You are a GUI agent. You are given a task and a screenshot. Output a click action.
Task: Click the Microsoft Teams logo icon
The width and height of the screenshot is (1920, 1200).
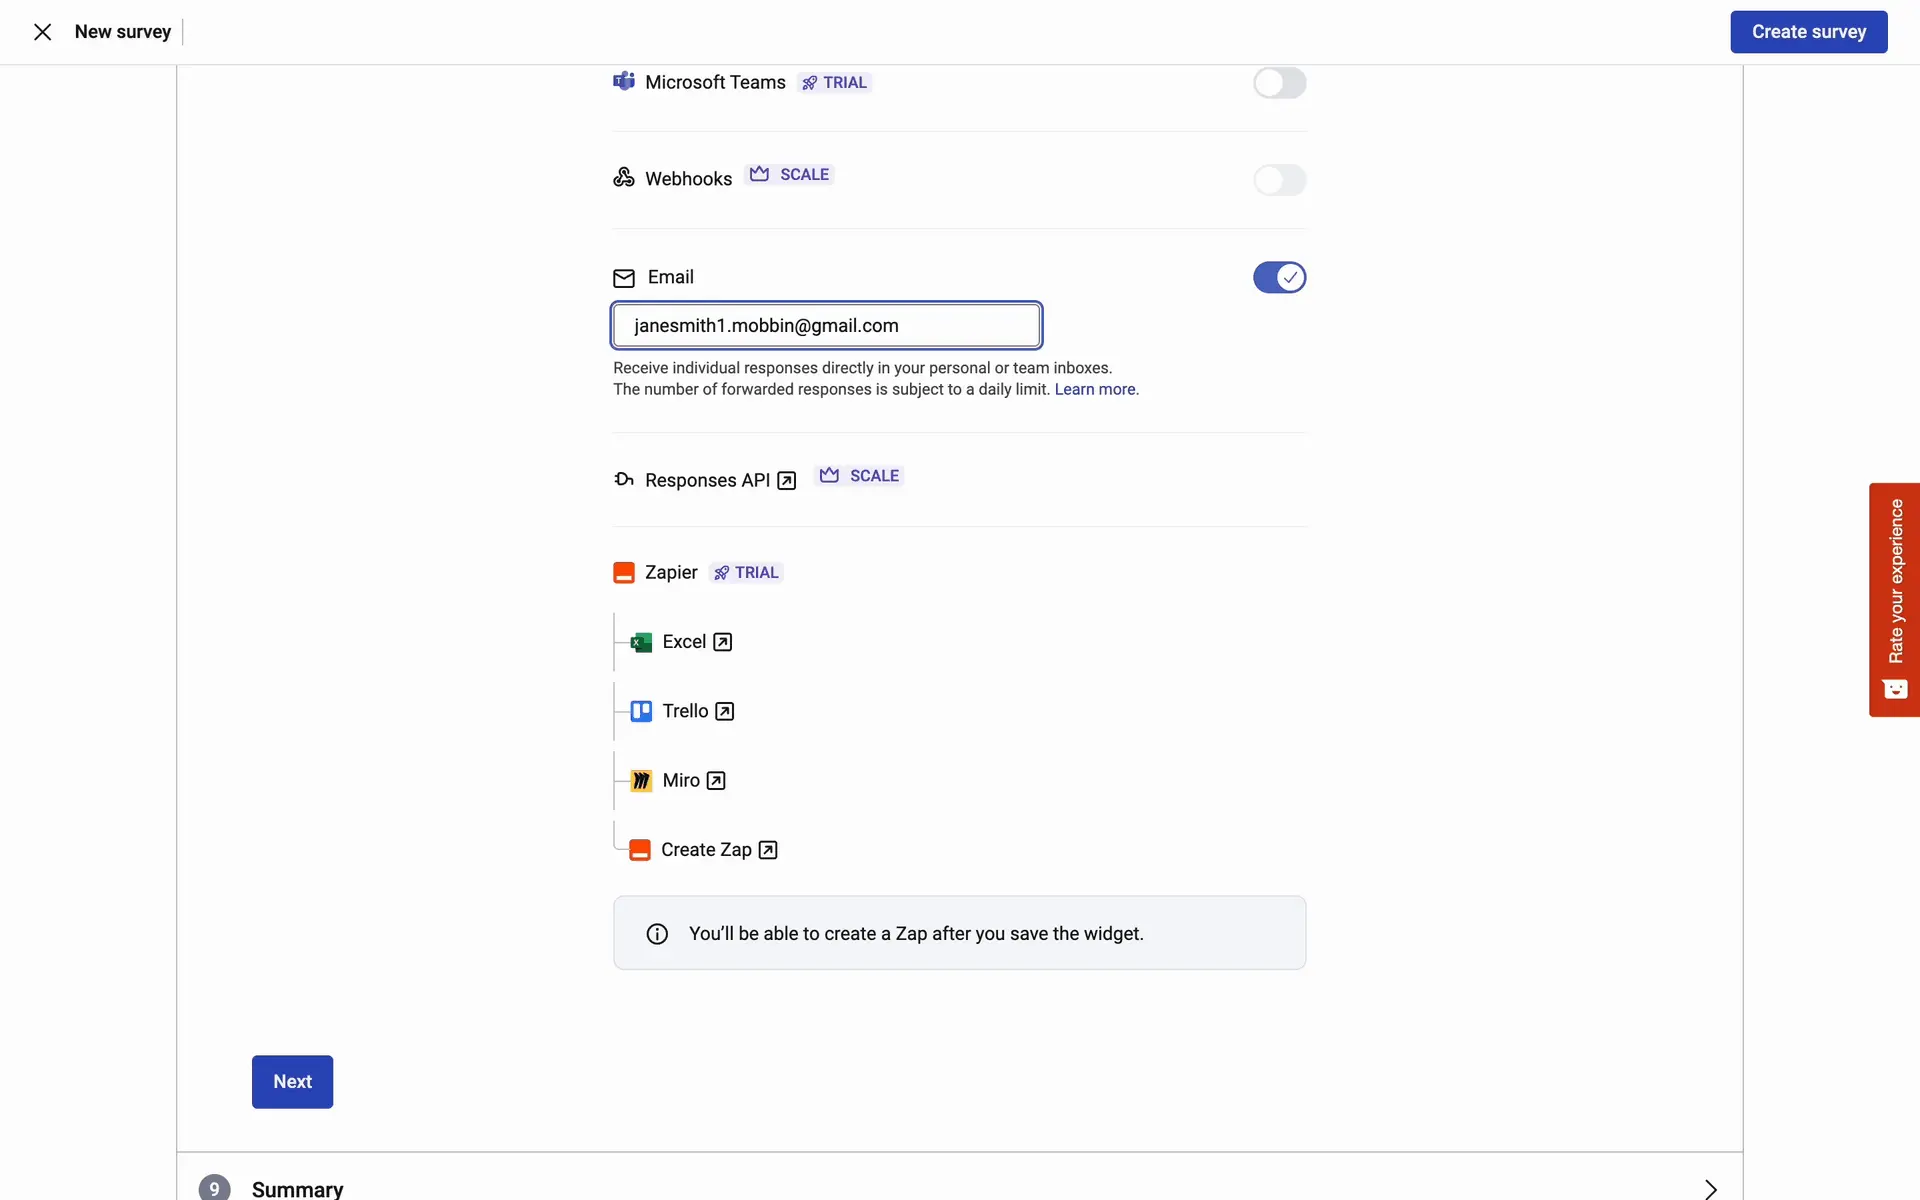coord(624,81)
